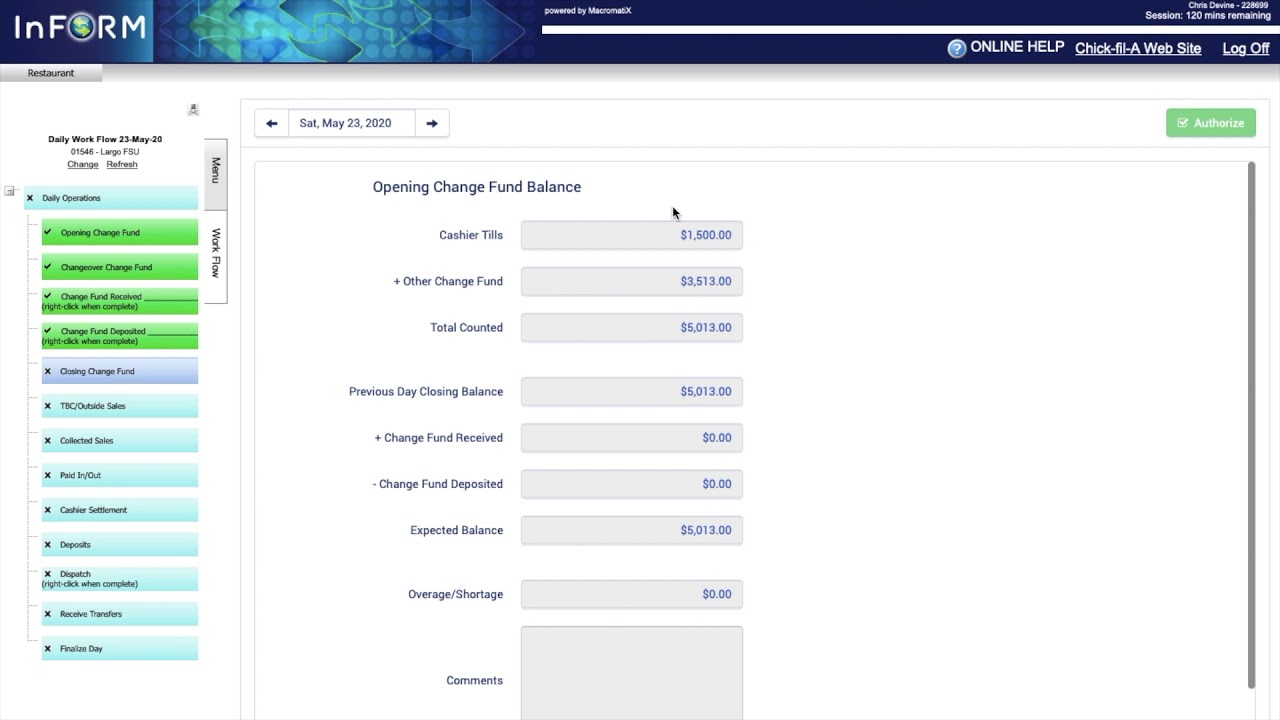Screen dimensions: 1280x720
Task: Click the + Change Fund Received field
Action: [632, 437]
